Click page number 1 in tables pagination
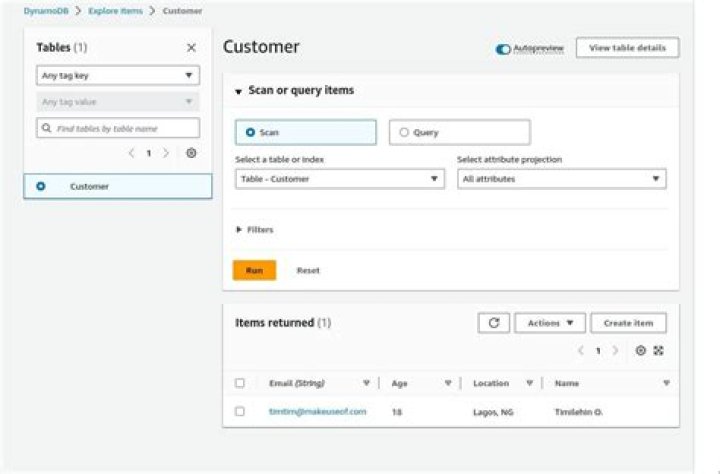This screenshot has width=720, height=474. (149, 153)
